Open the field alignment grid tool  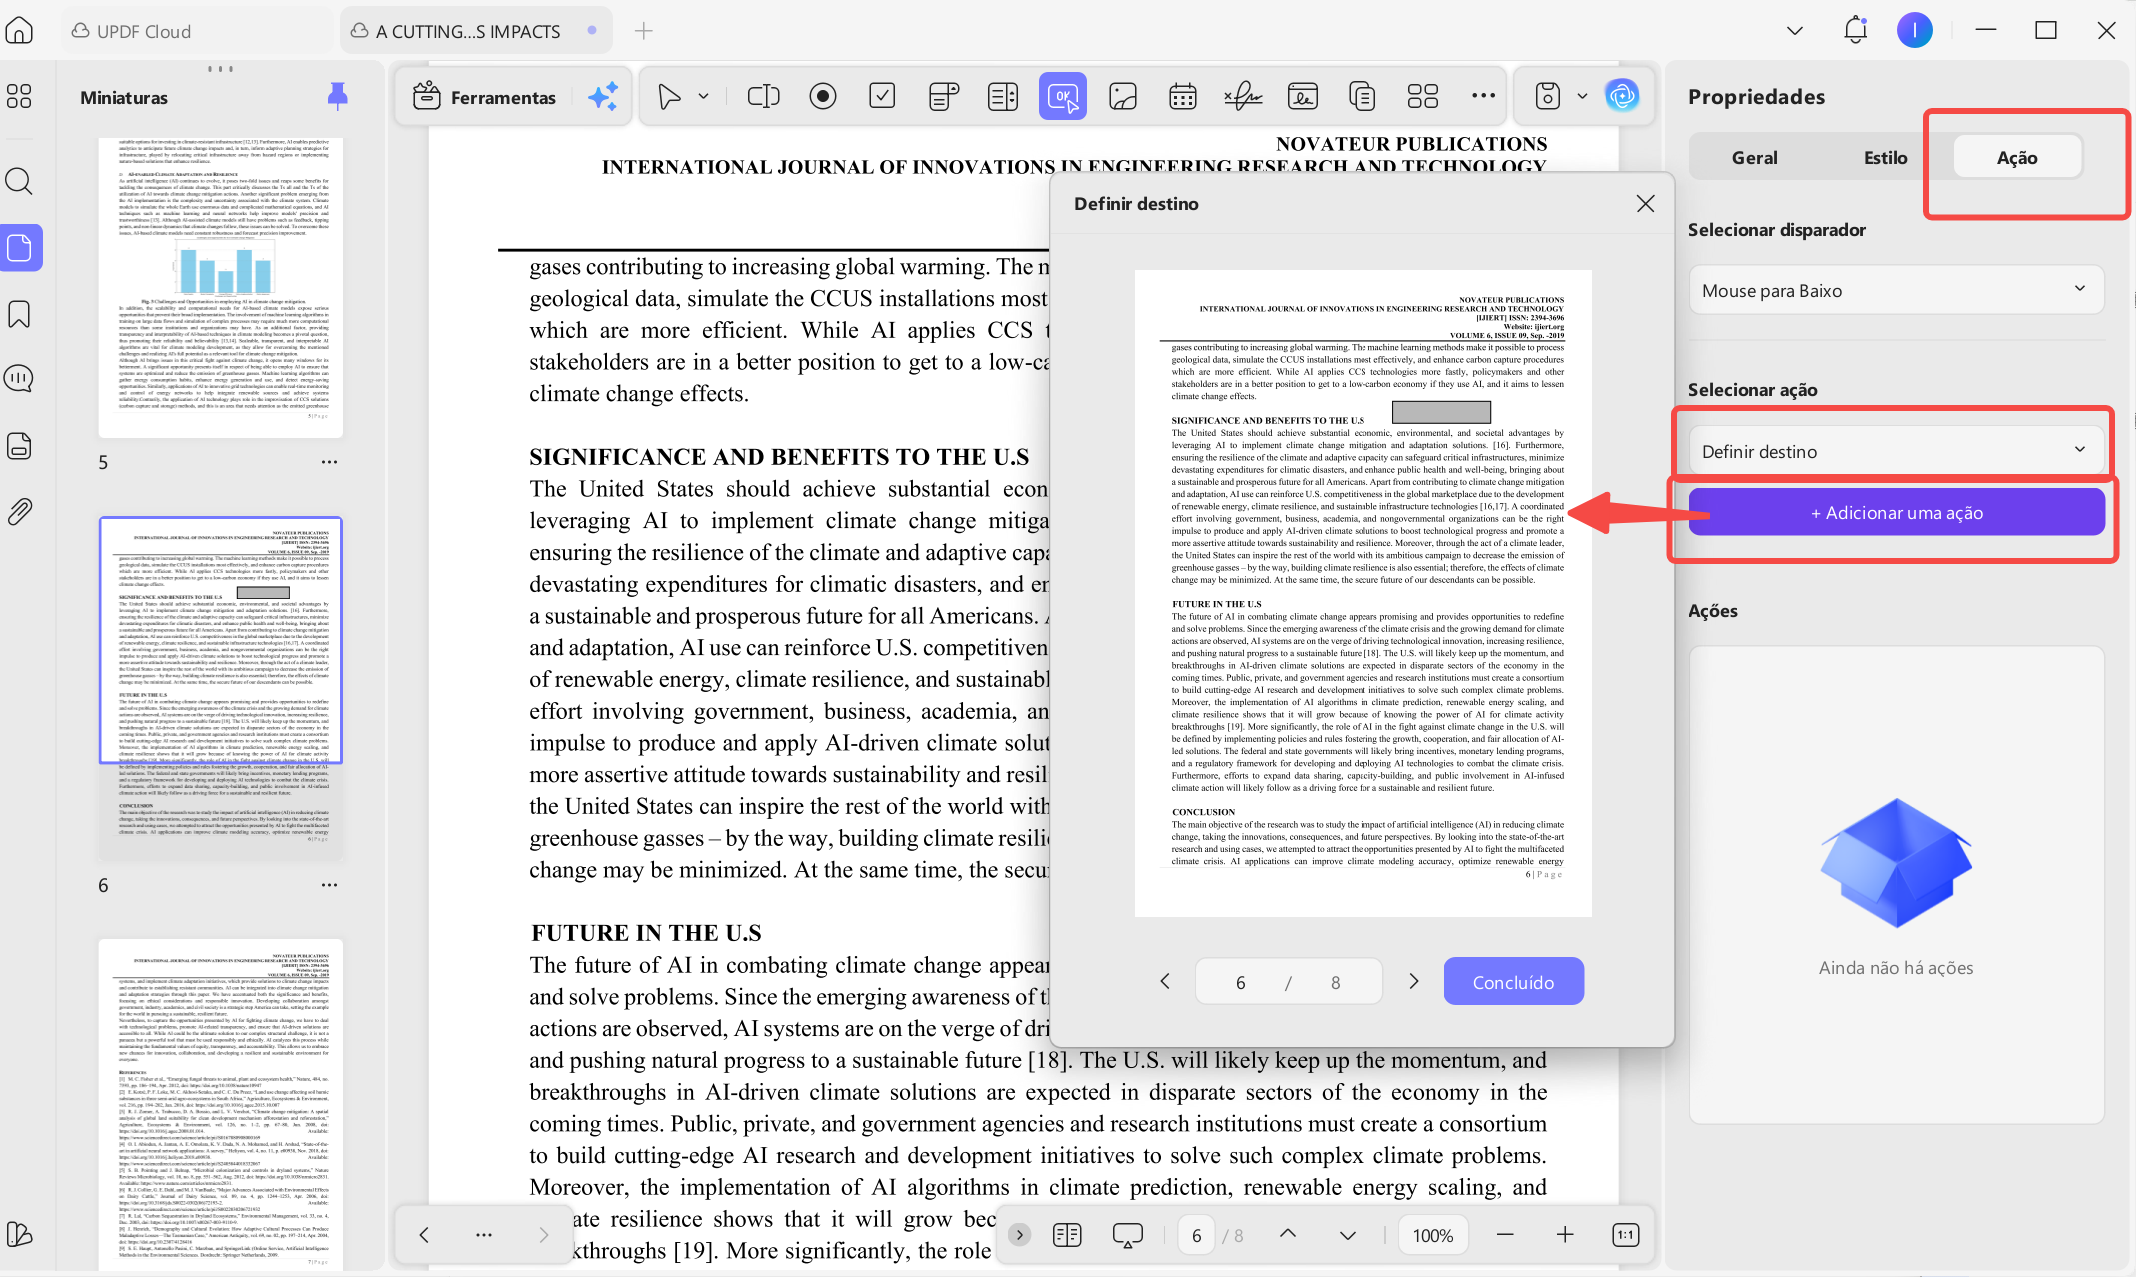(1422, 96)
